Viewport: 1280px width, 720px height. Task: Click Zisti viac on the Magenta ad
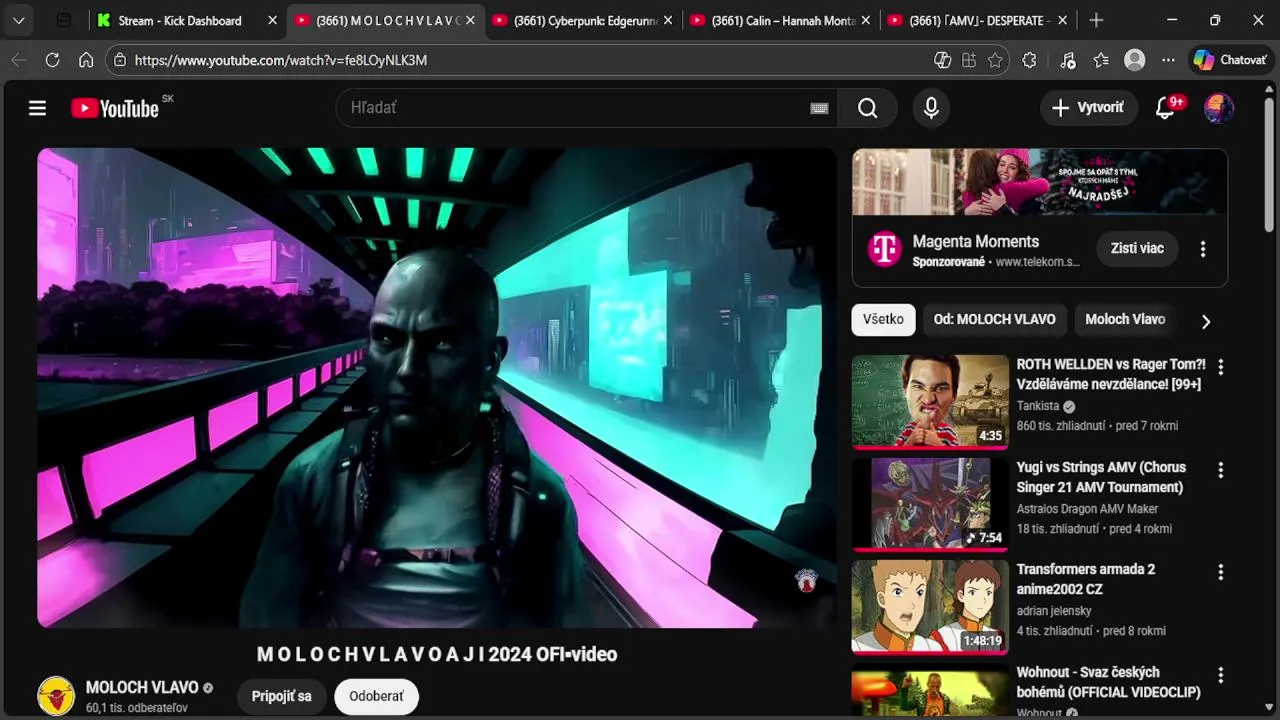point(1137,248)
